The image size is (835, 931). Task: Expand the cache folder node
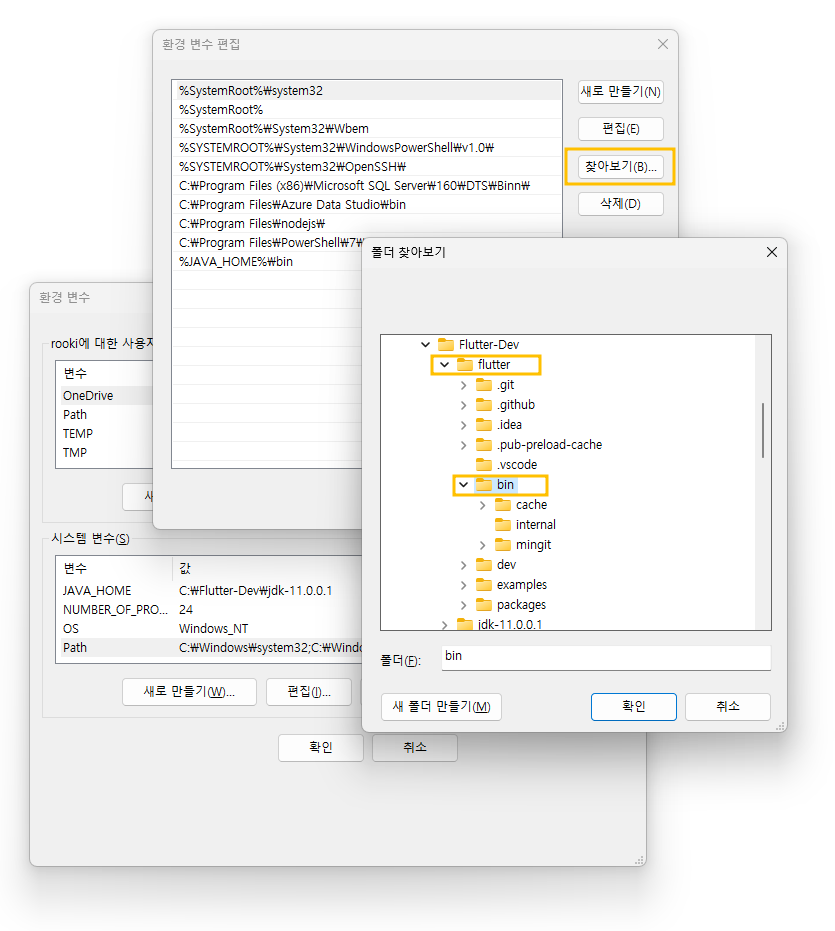[482, 505]
